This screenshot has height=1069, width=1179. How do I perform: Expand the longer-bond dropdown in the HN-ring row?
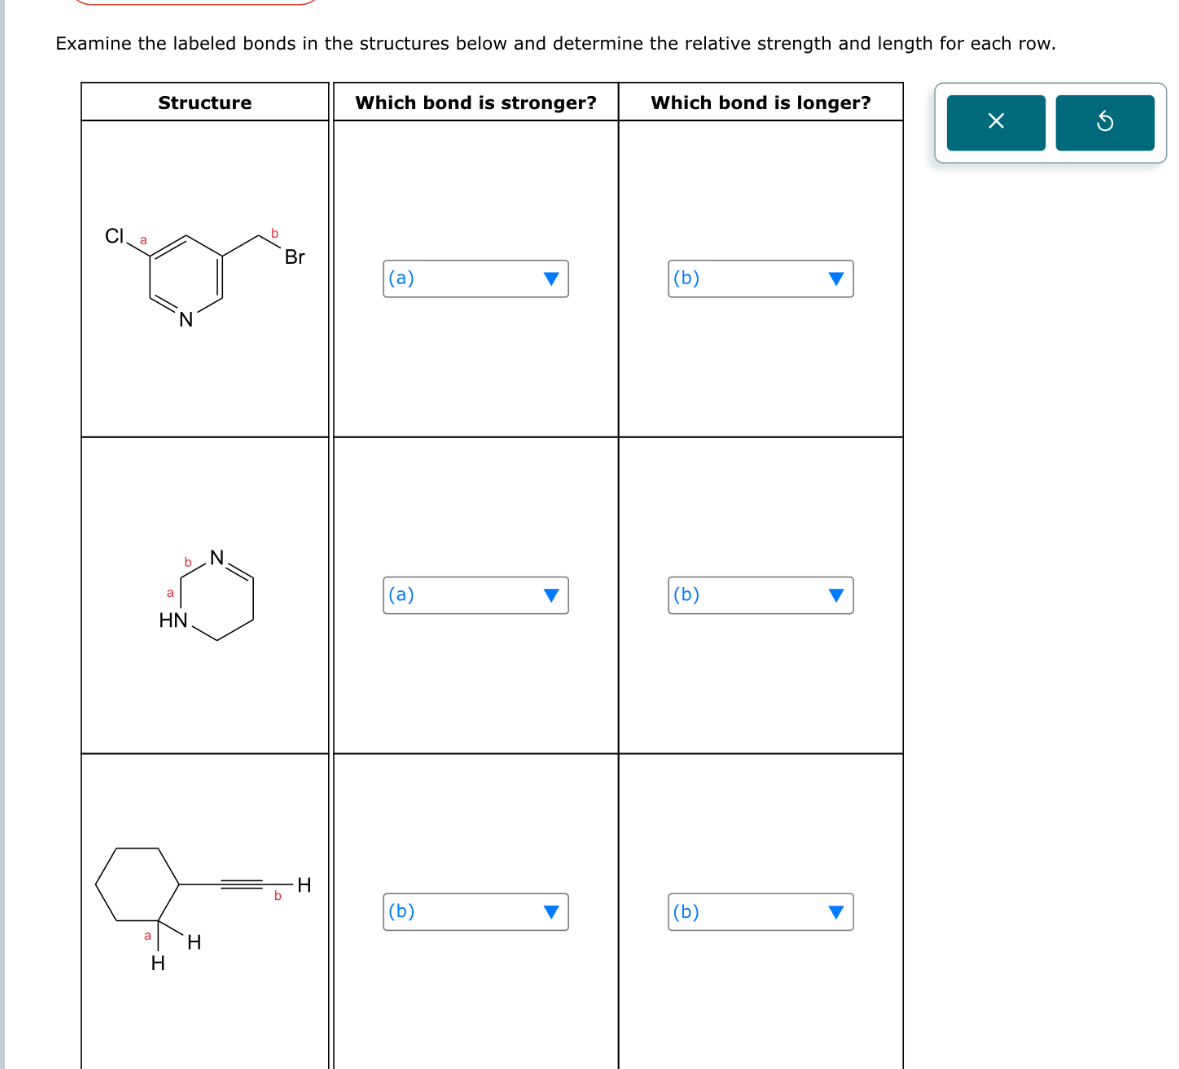pyautogui.click(x=760, y=595)
